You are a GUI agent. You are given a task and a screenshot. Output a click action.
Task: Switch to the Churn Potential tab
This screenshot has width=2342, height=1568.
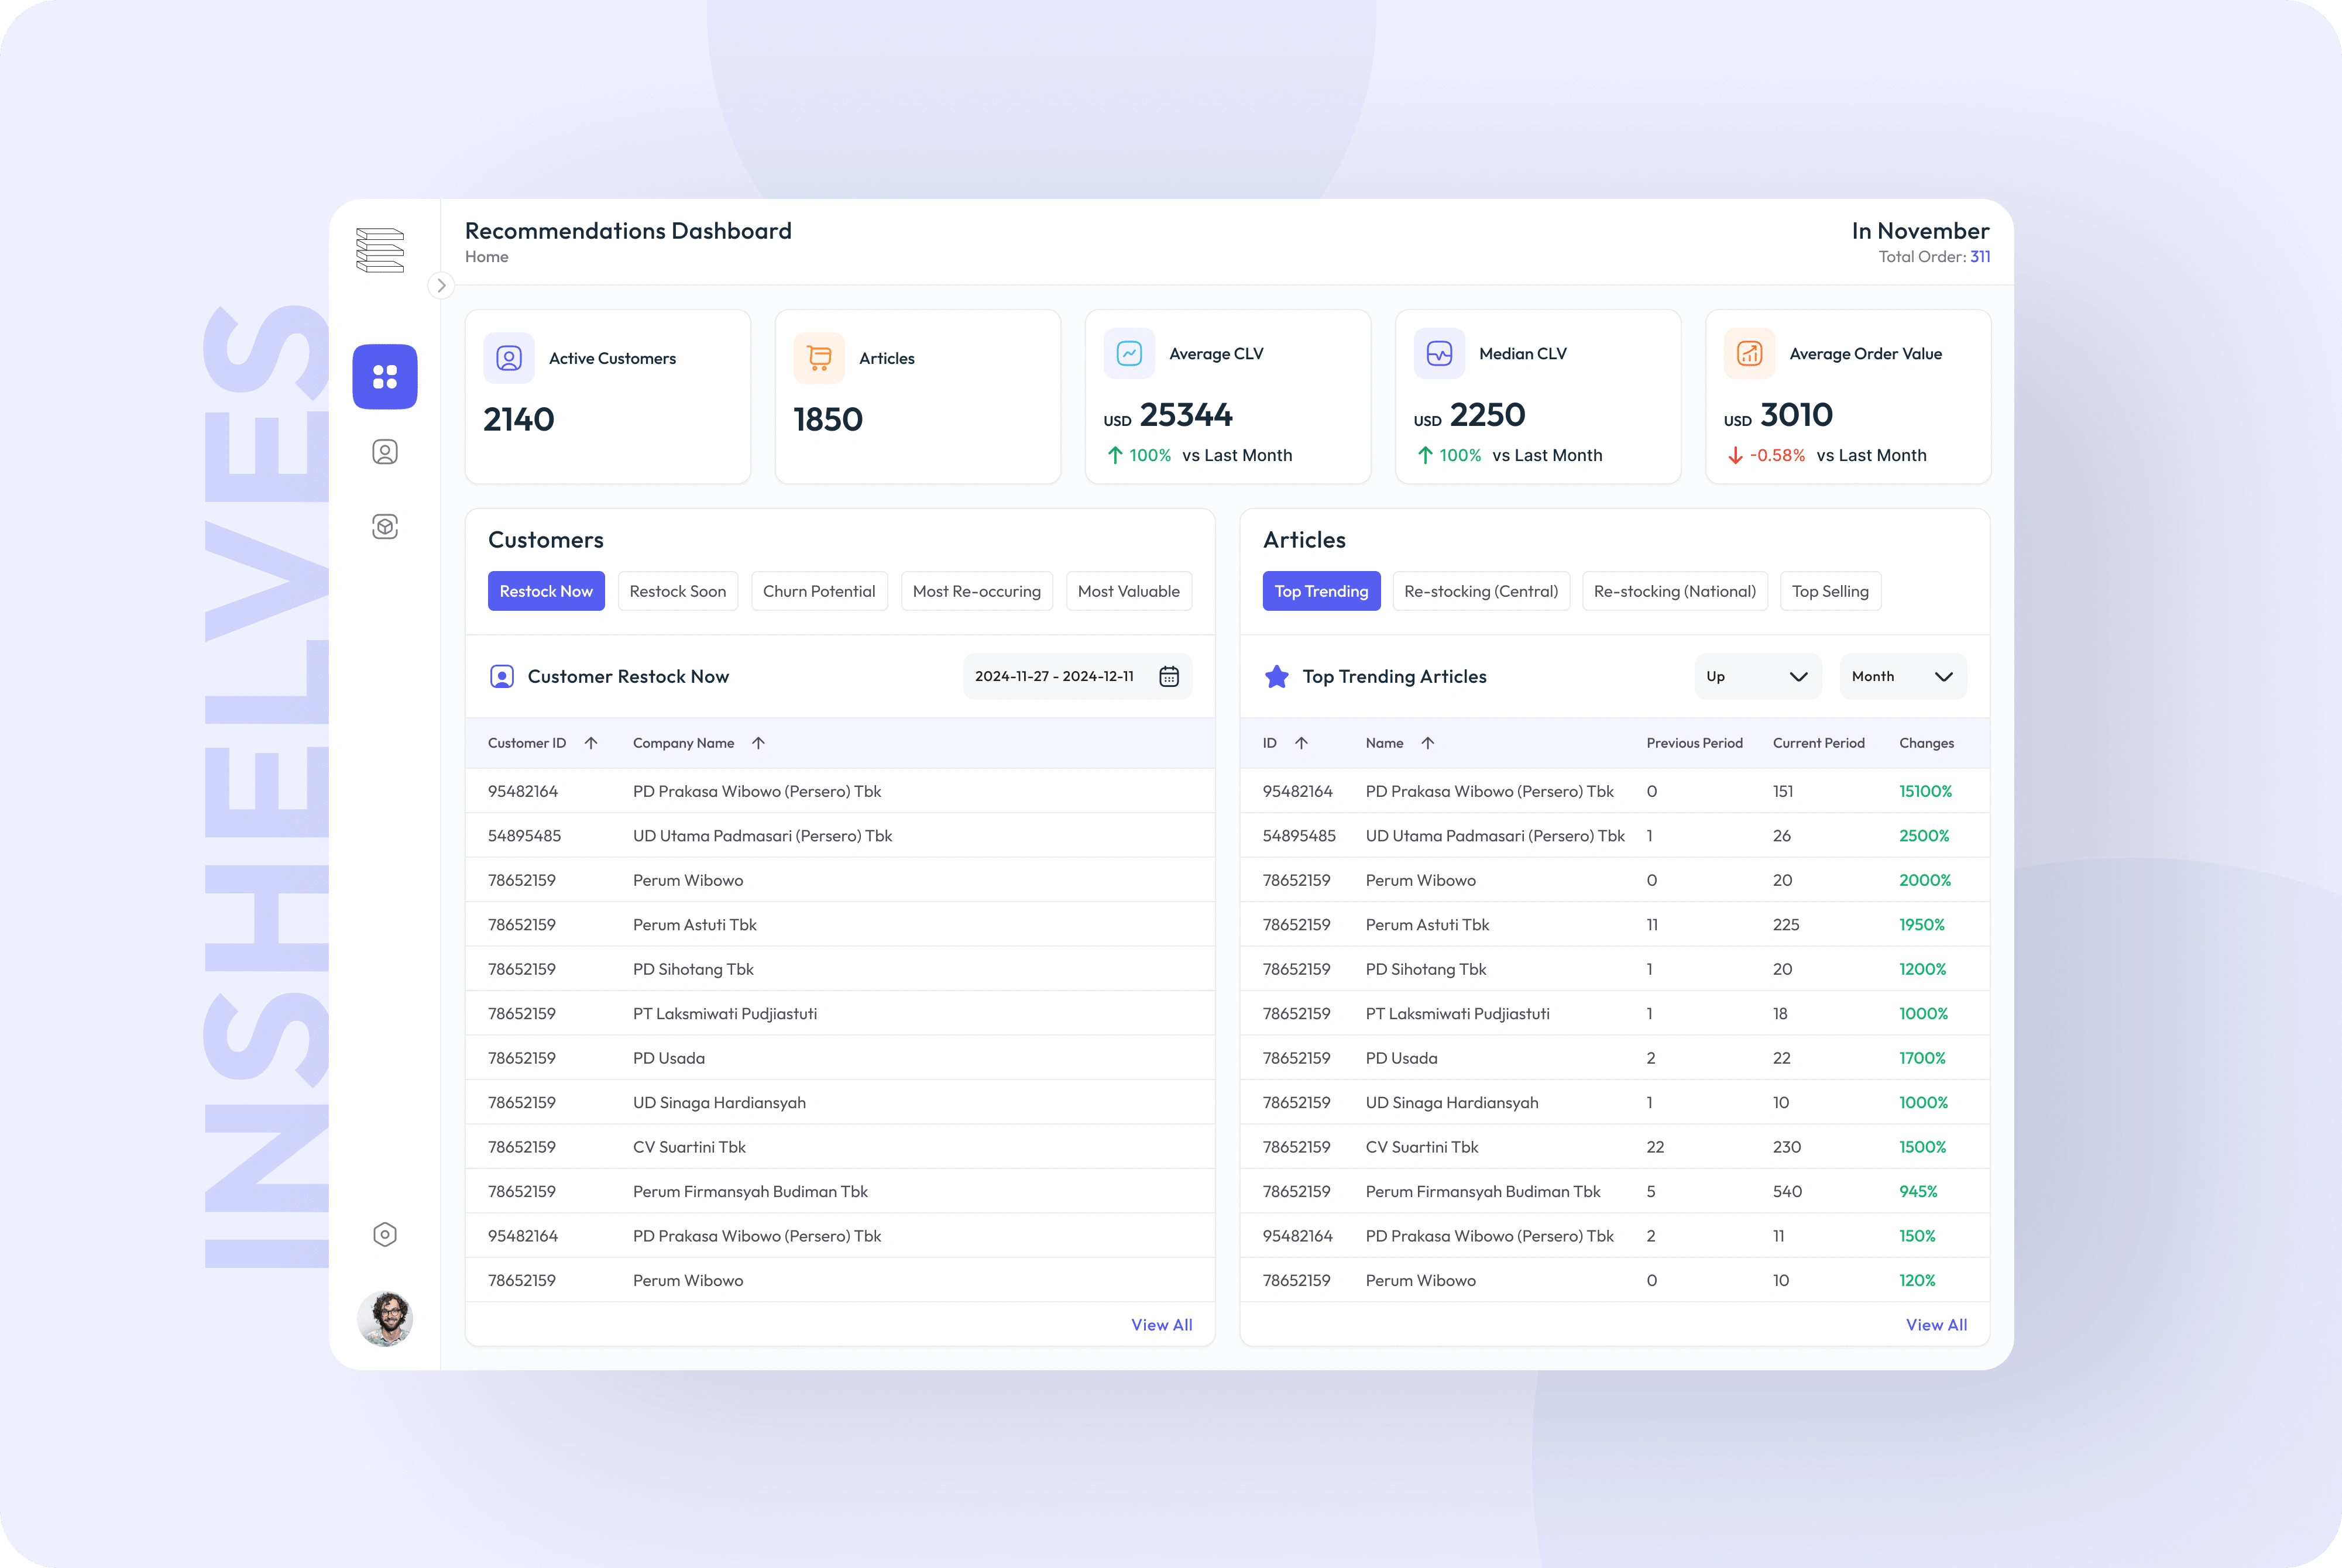tap(818, 591)
